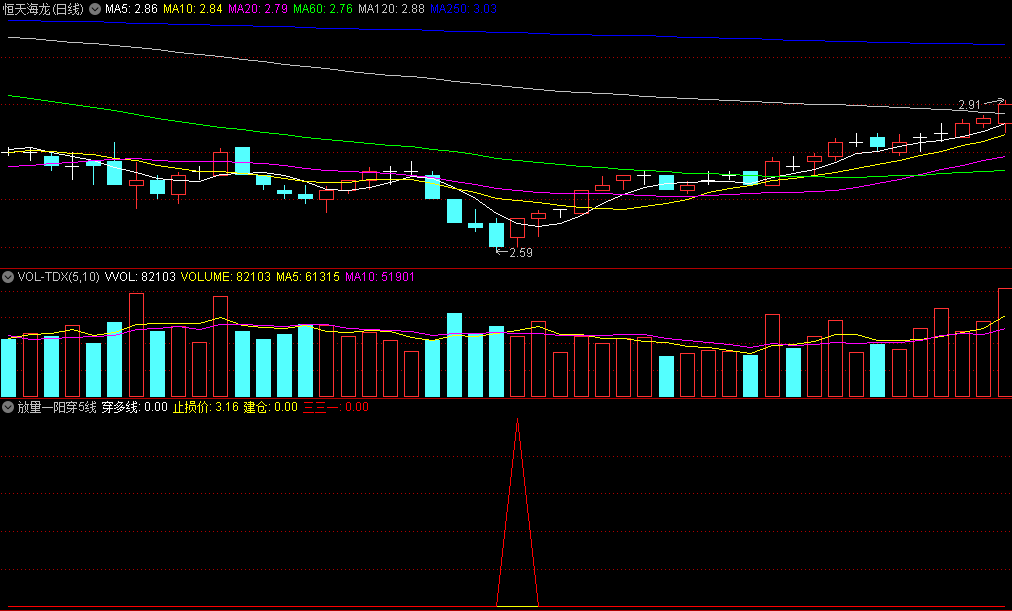Click the 建仓: 0.00 value

click(x=270, y=407)
